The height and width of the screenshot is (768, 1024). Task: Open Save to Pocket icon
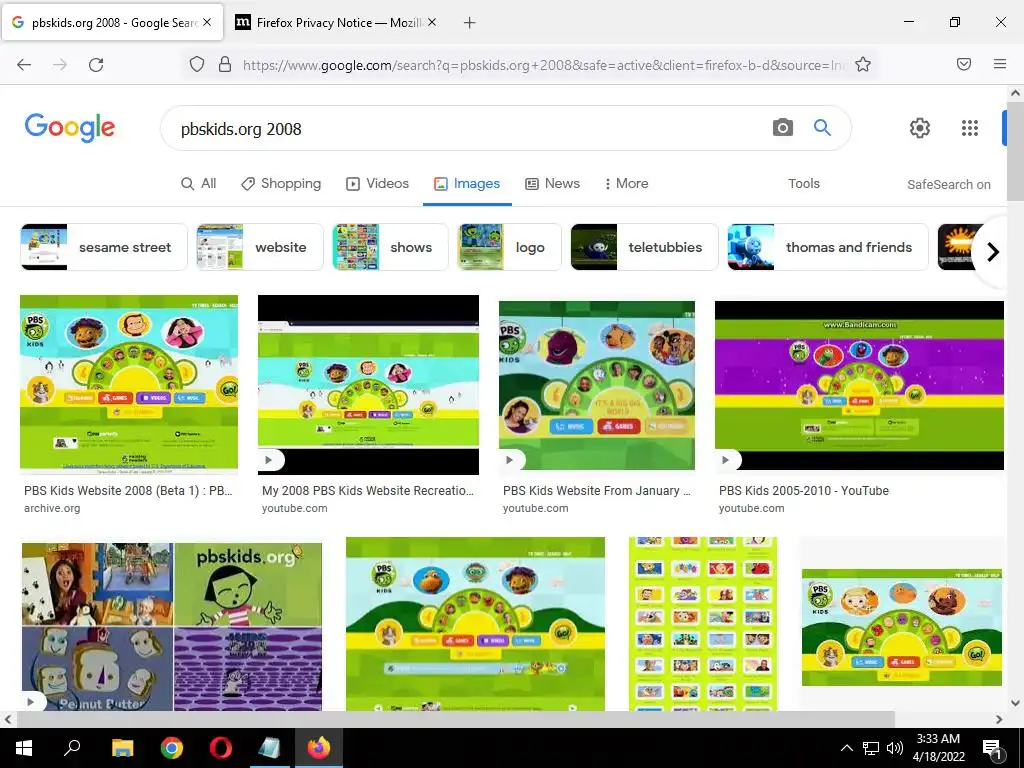coord(964,64)
